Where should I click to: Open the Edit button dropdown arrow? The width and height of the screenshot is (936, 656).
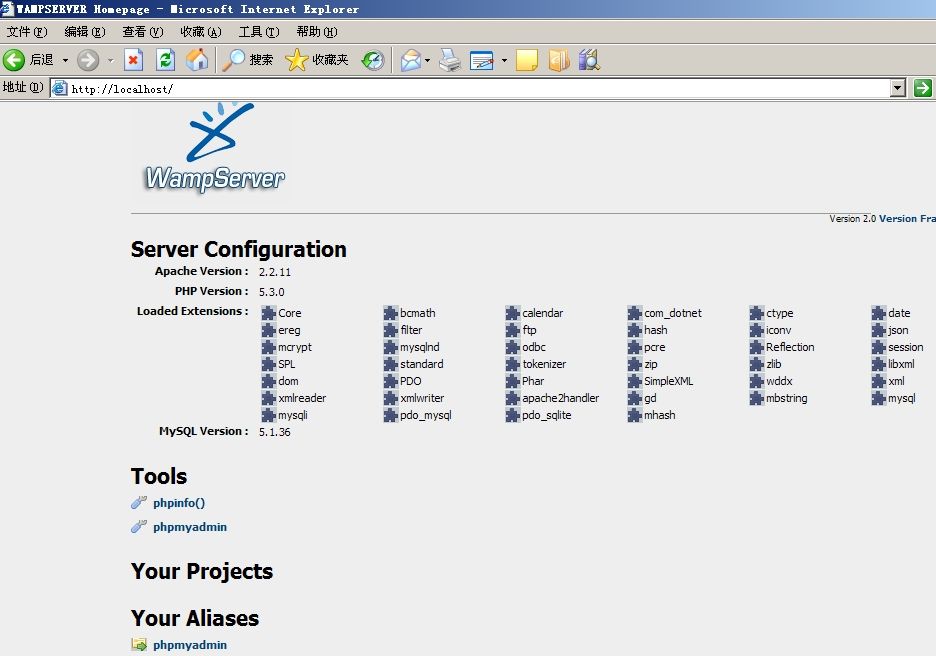click(504, 60)
